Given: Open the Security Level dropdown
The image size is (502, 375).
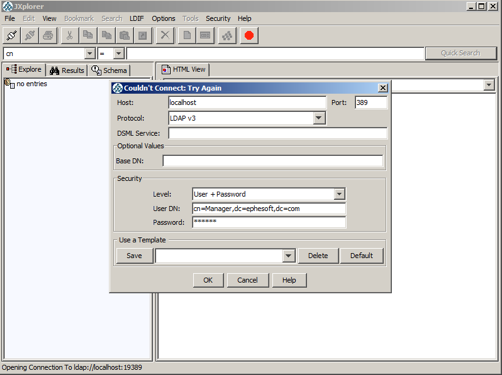Looking at the screenshot, I should [339, 194].
